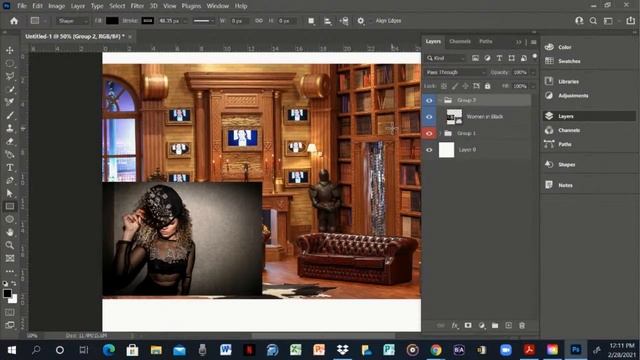Link width and height chain icon

pyautogui.click(x=259, y=20)
